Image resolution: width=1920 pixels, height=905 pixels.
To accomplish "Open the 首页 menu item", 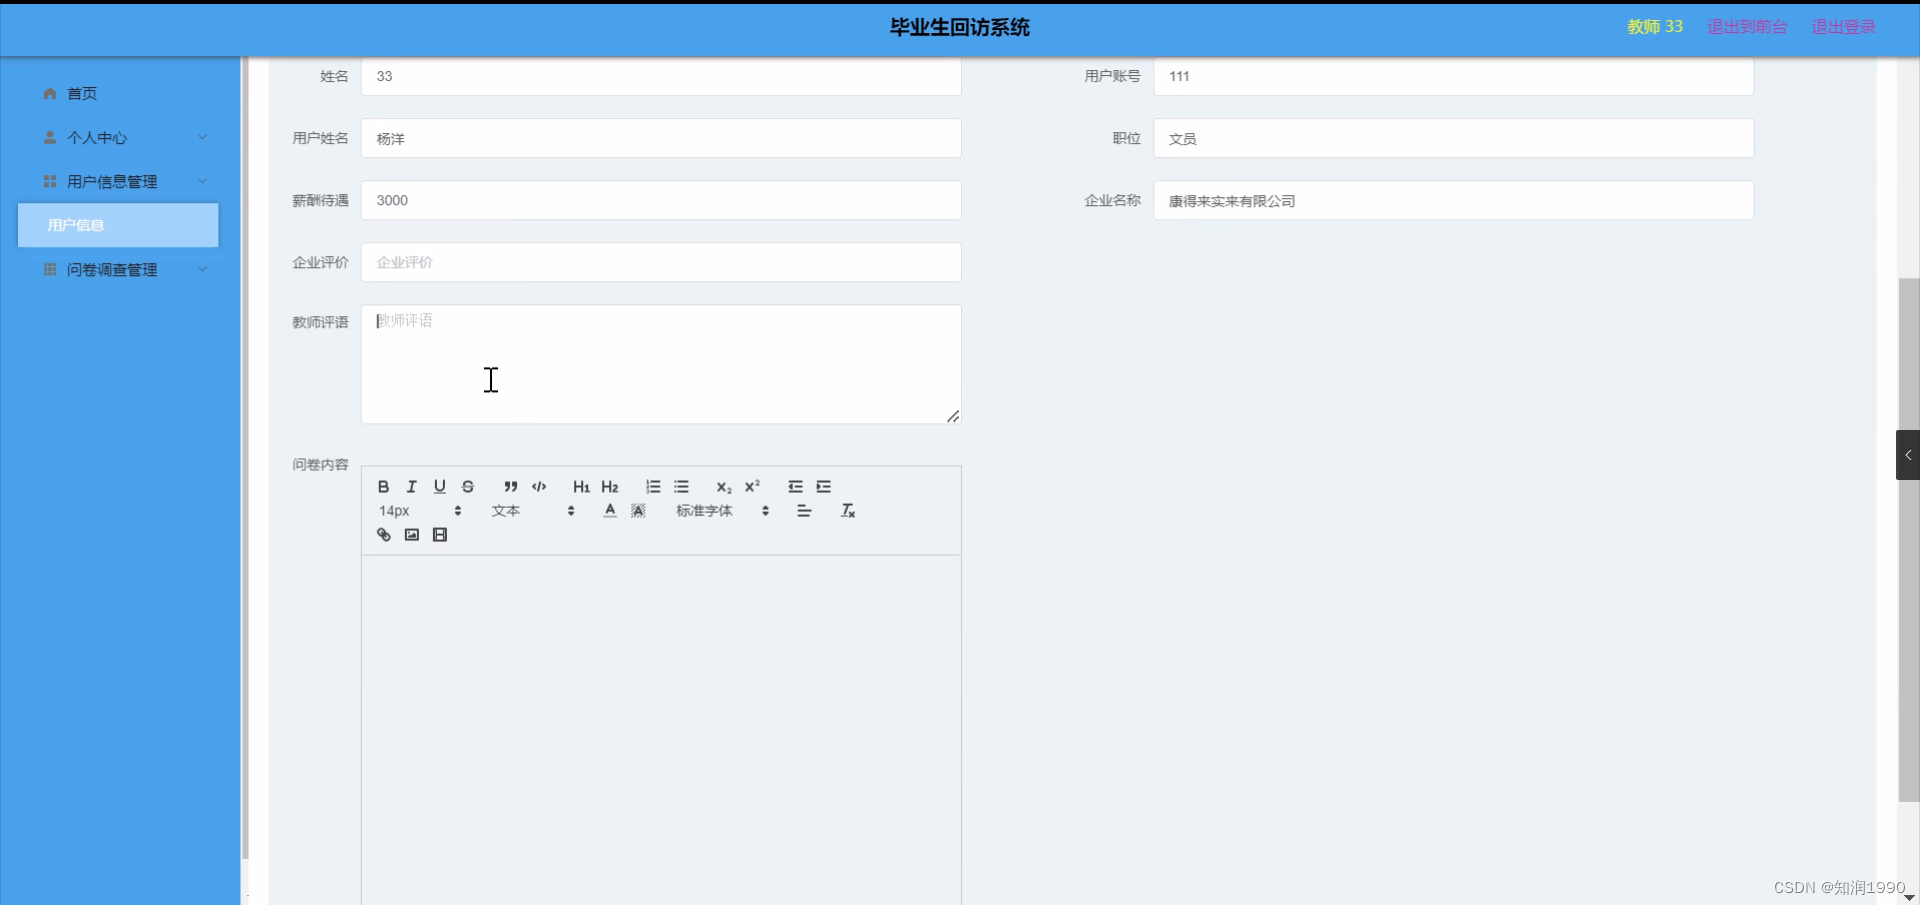I will pos(82,93).
